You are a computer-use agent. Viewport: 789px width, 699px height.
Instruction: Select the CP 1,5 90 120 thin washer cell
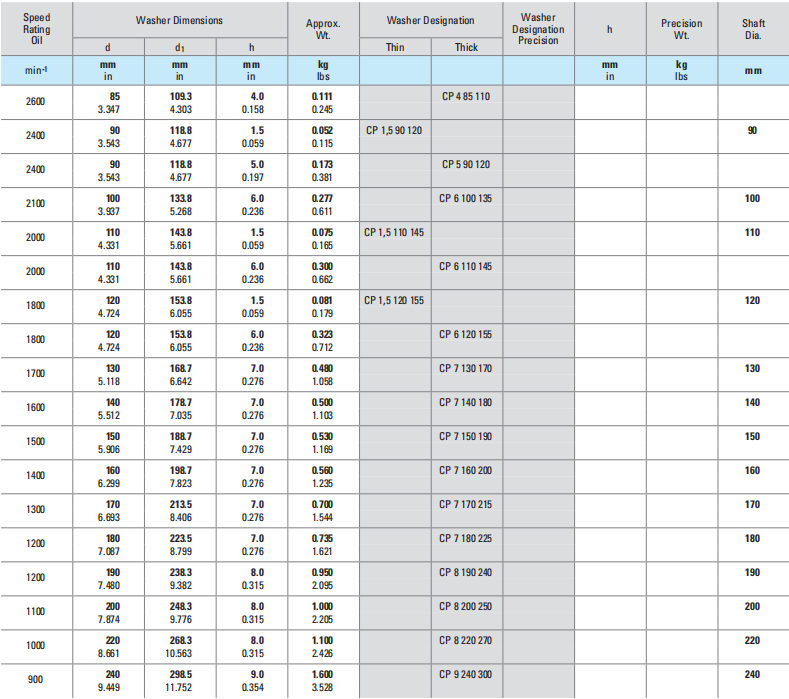pyautogui.click(x=394, y=130)
